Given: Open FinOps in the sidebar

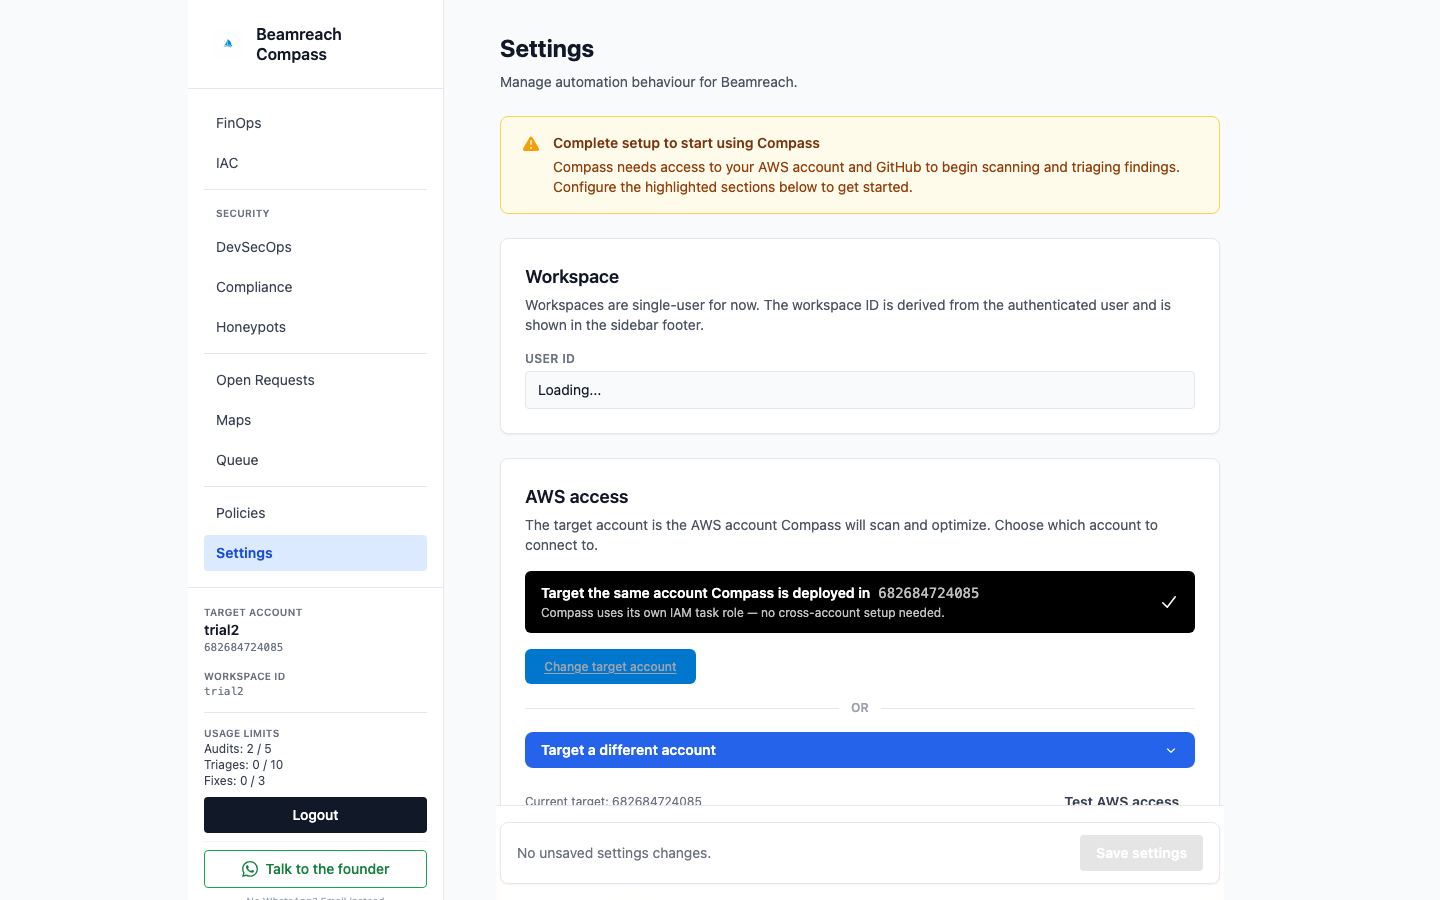Looking at the screenshot, I should 315,123.
